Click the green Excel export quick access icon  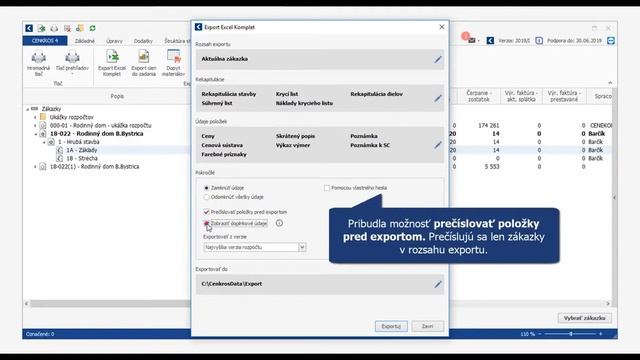click(x=41, y=28)
